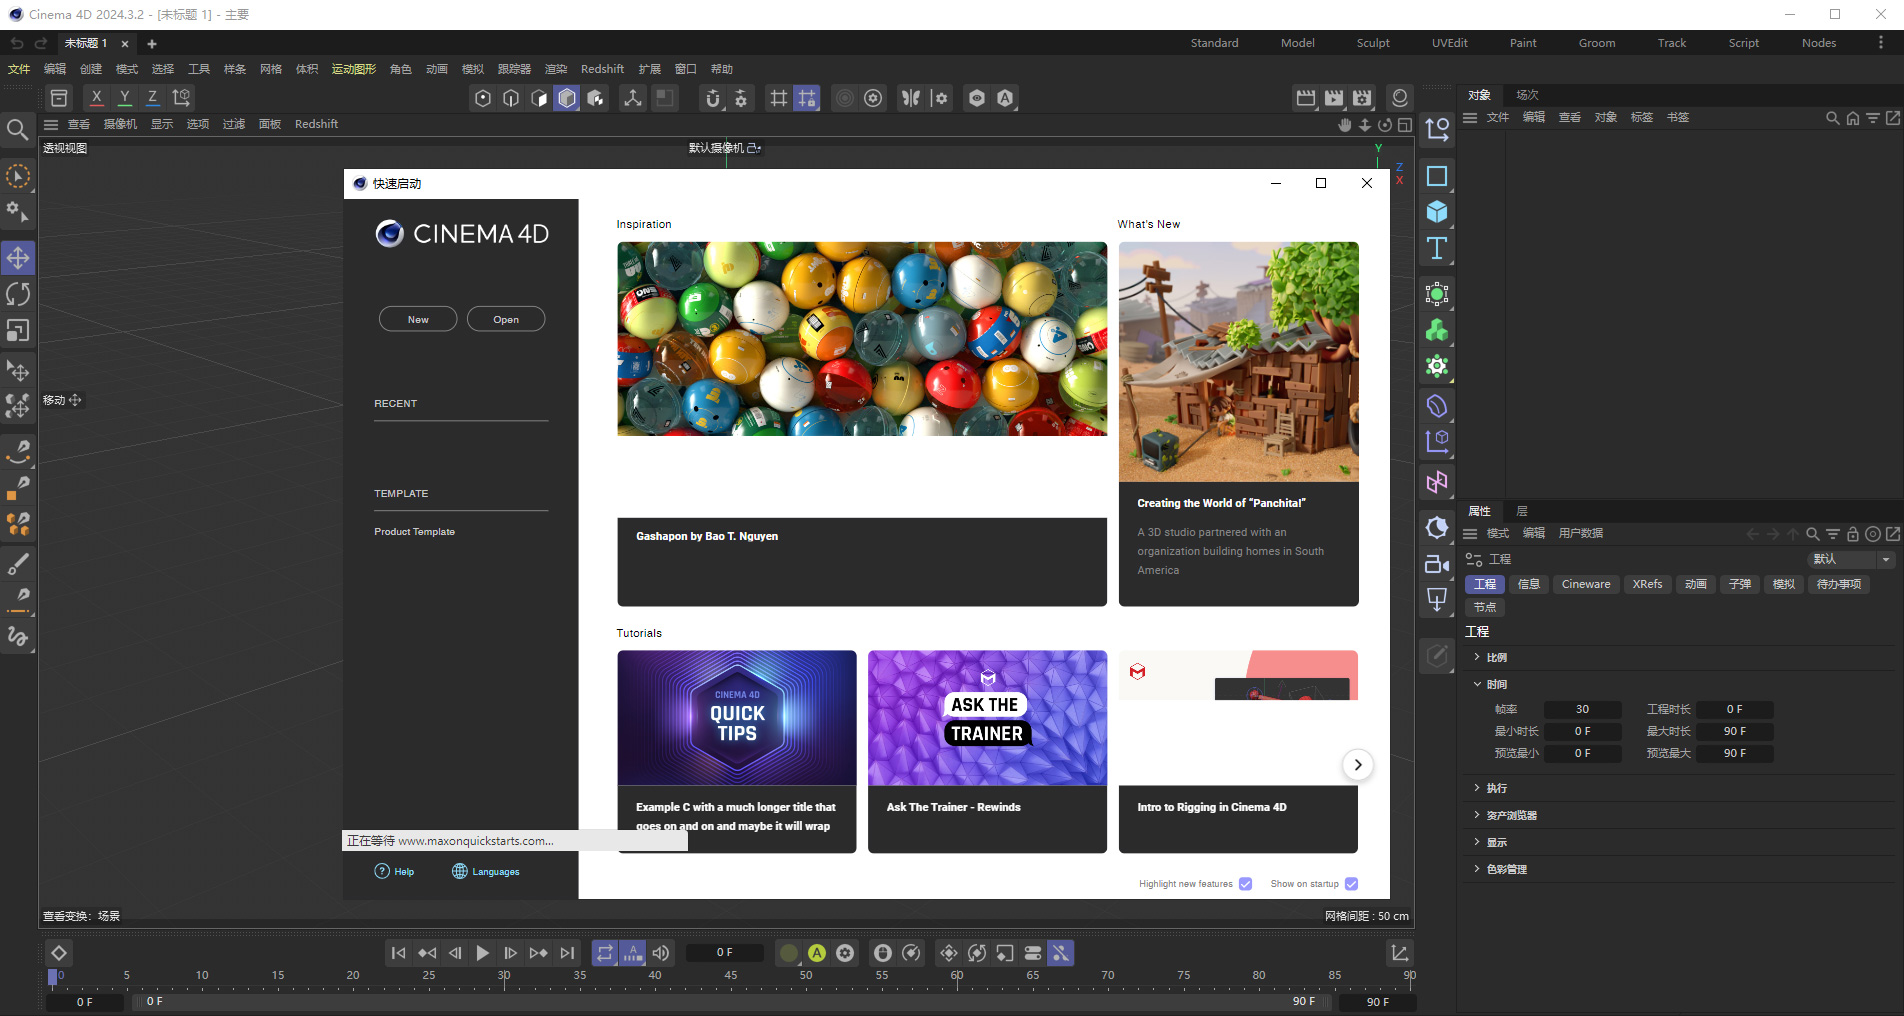Open the 默认 dropdown in attributes
1904x1016 pixels.
click(x=1851, y=559)
